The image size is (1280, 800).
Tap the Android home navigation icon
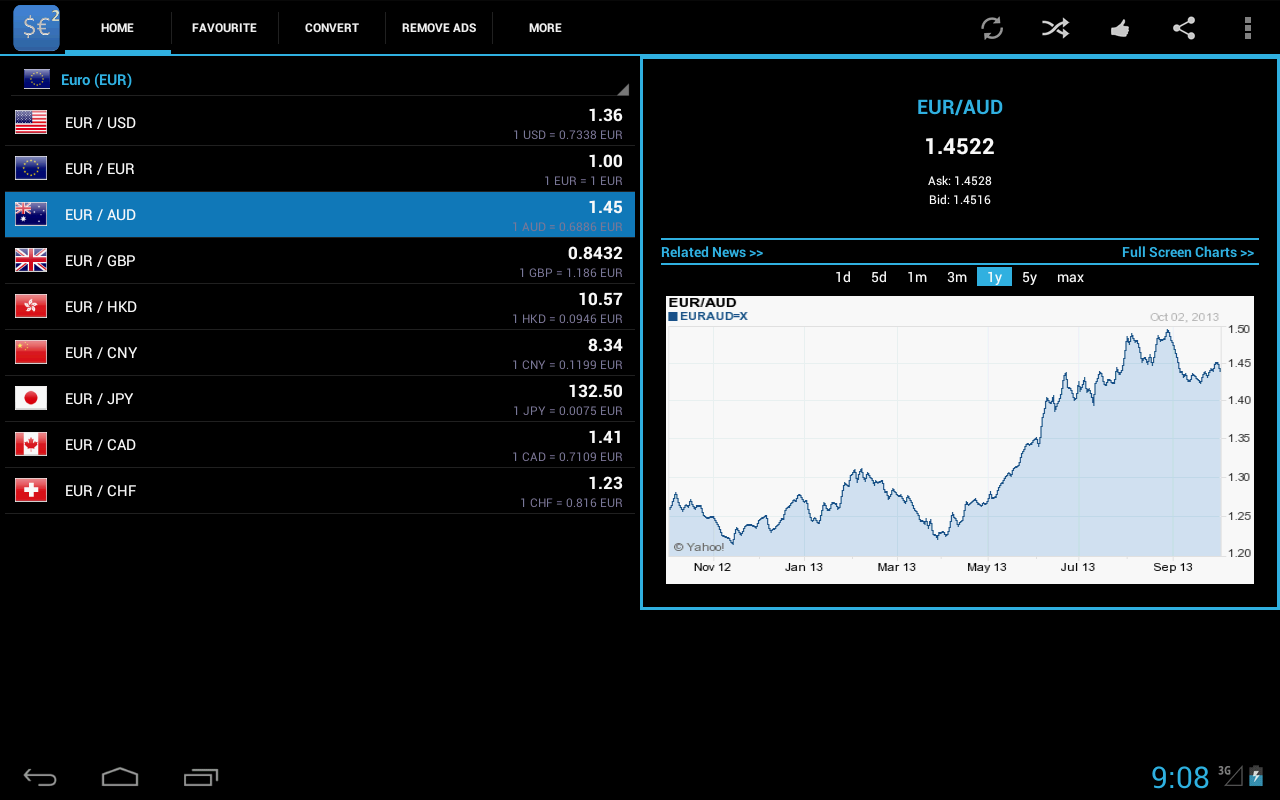coord(120,776)
